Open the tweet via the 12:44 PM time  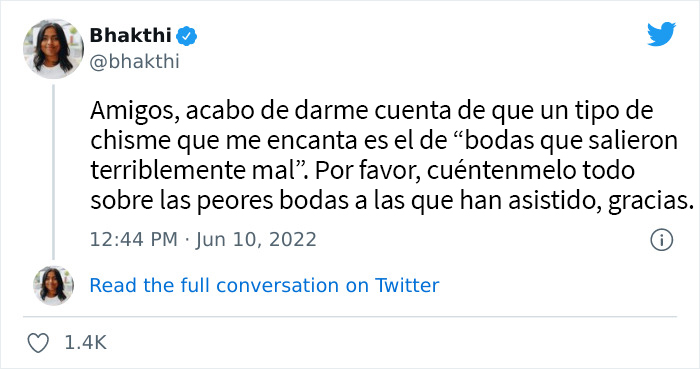click(134, 240)
